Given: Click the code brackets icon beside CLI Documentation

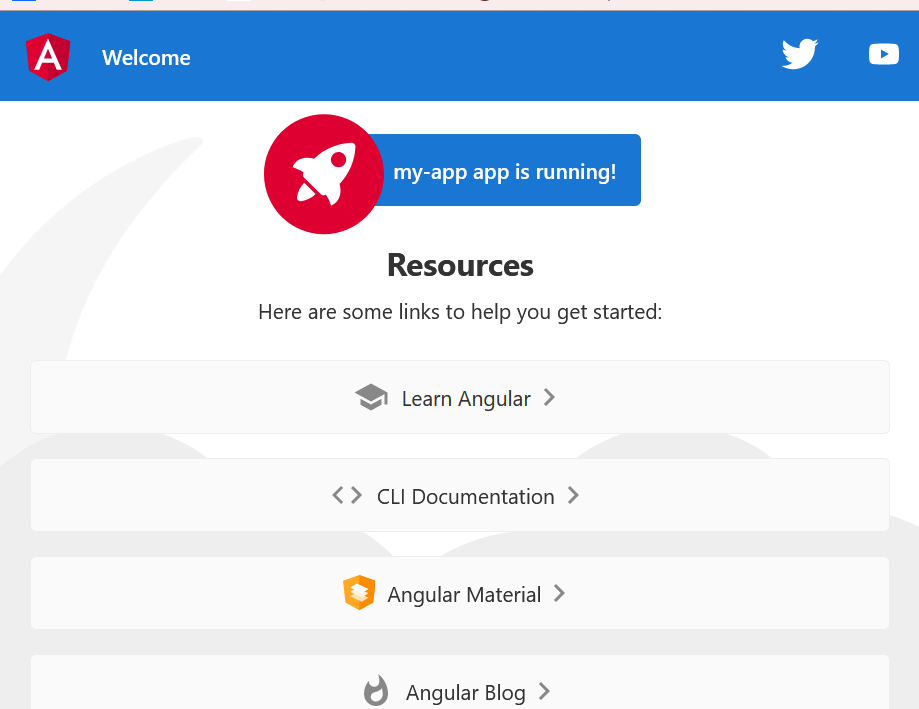Looking at the screenshot, I should pyautogui.click(x=347, y=495).
